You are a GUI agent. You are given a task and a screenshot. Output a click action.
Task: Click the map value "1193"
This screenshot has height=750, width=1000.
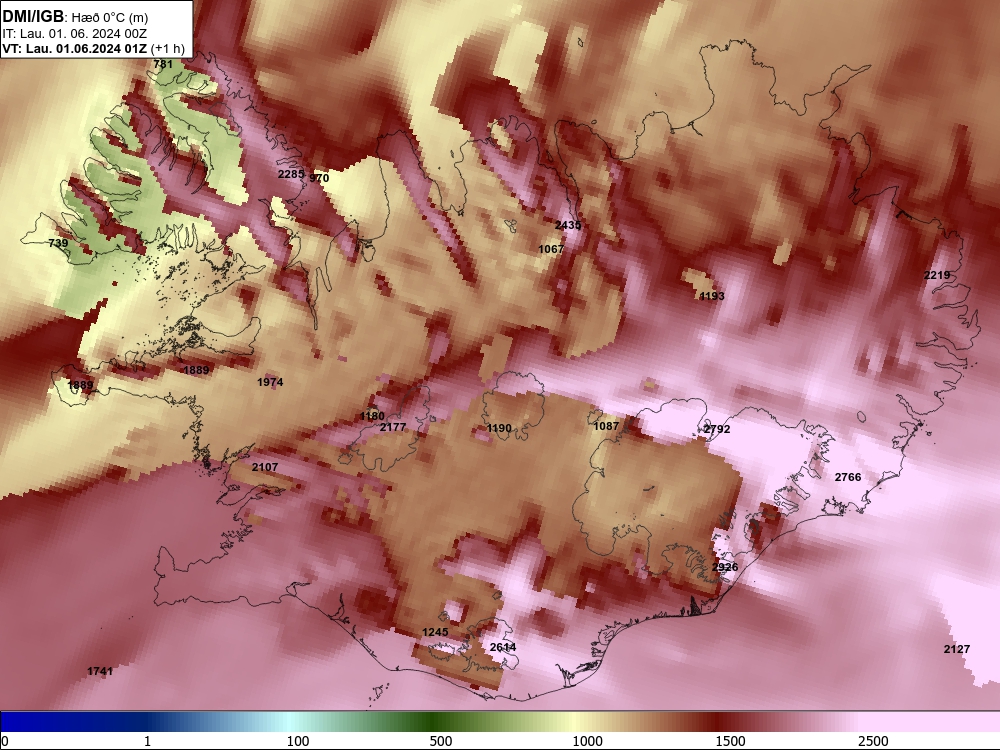pos(712,296)
